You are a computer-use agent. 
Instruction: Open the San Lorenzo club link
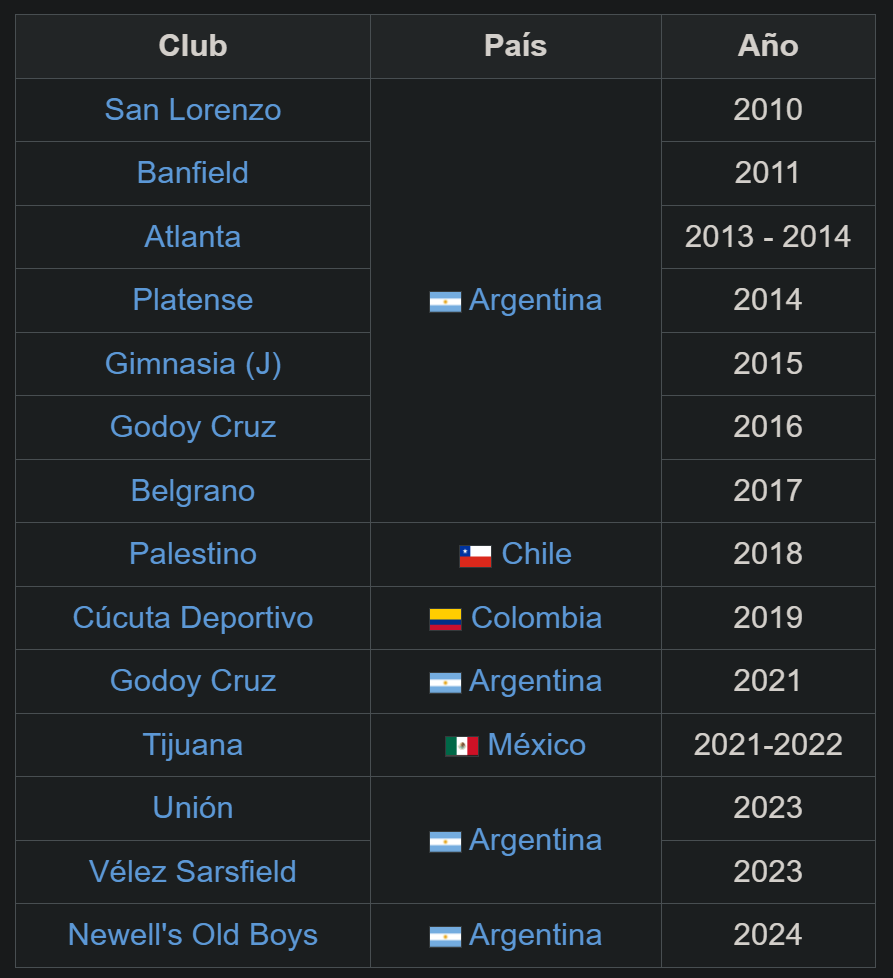coord(193,110)
